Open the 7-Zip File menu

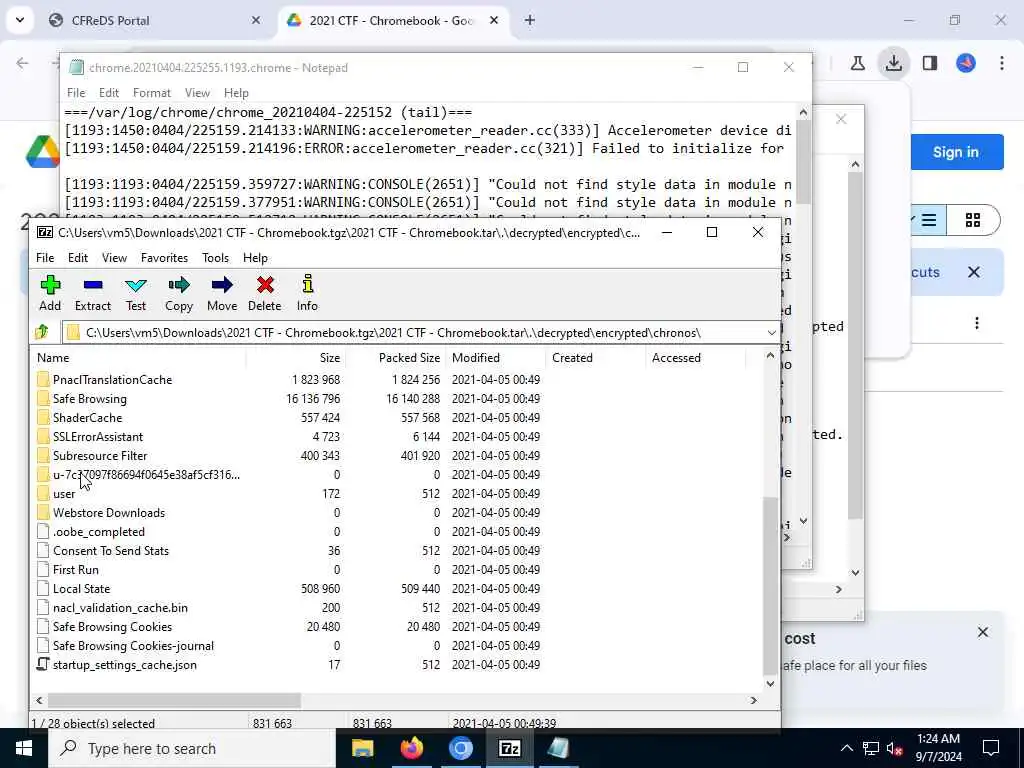click(45, 258)
